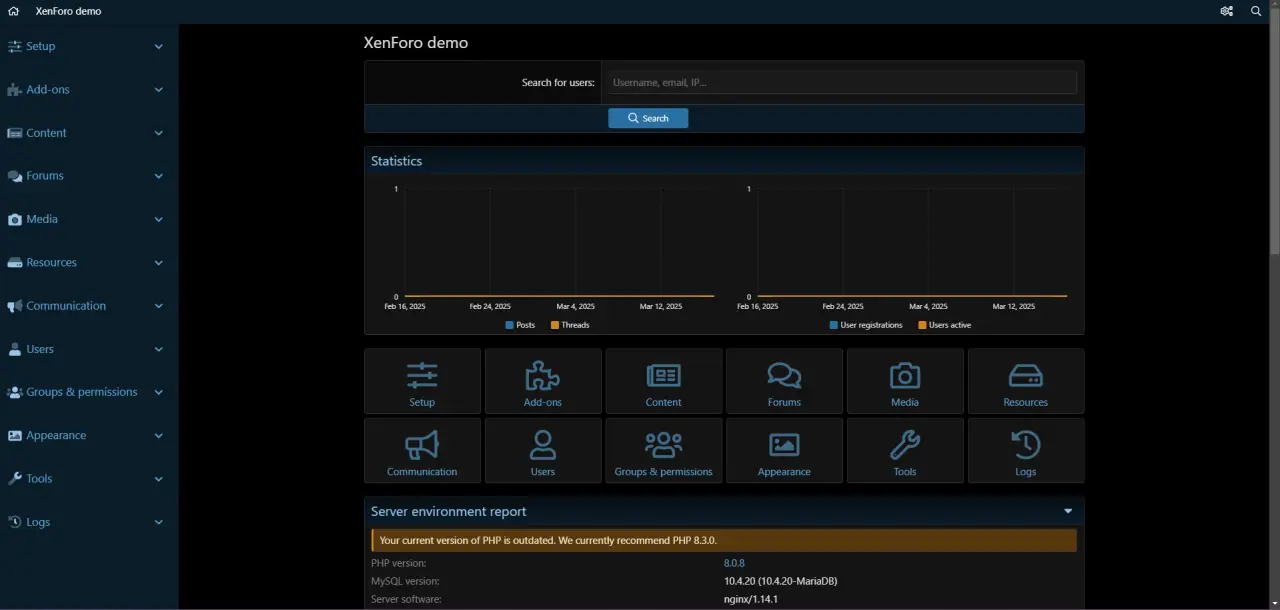Click the nginx/1.14.1 server software value
Screen dimensions: 1280x610
(751, 599)
